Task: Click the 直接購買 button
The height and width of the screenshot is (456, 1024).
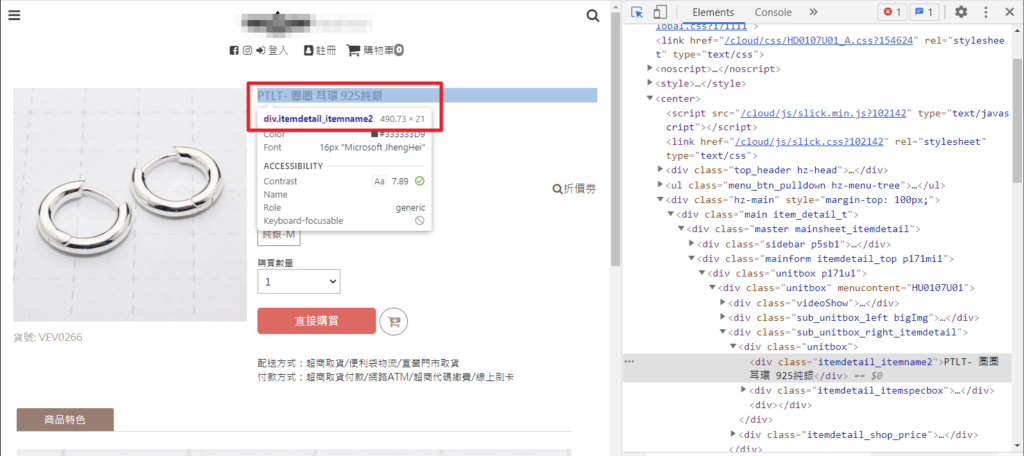Action: pyautogui.click(x=317, y=321)
